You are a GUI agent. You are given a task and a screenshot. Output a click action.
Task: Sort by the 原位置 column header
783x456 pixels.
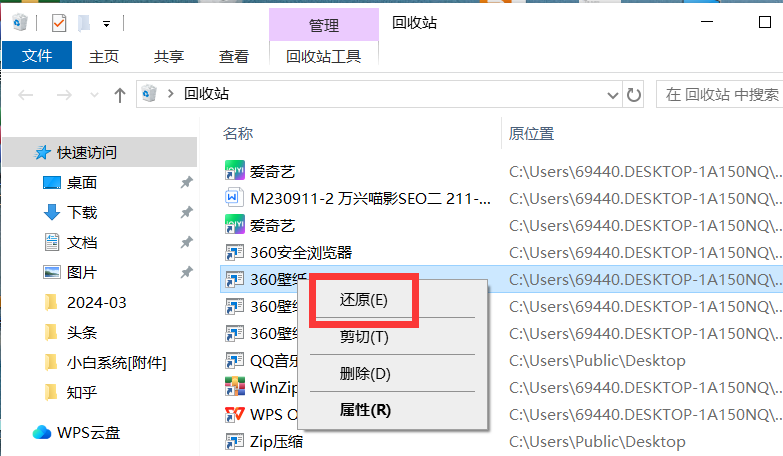coord(531,133)
